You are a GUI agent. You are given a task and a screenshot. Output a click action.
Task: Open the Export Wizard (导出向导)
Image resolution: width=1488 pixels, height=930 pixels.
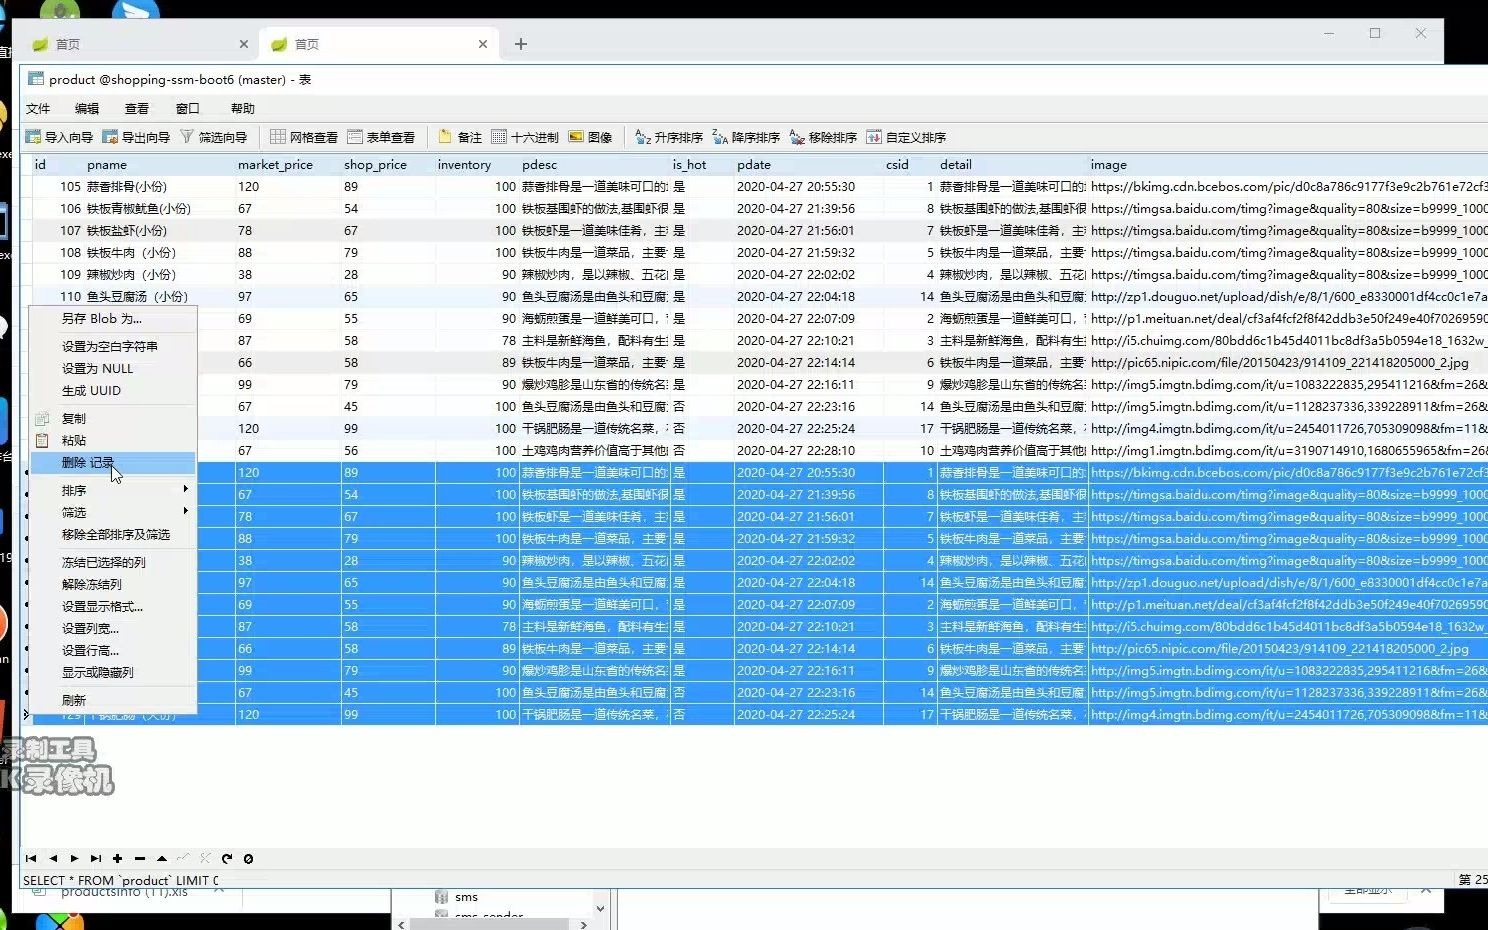pos(136,137)
